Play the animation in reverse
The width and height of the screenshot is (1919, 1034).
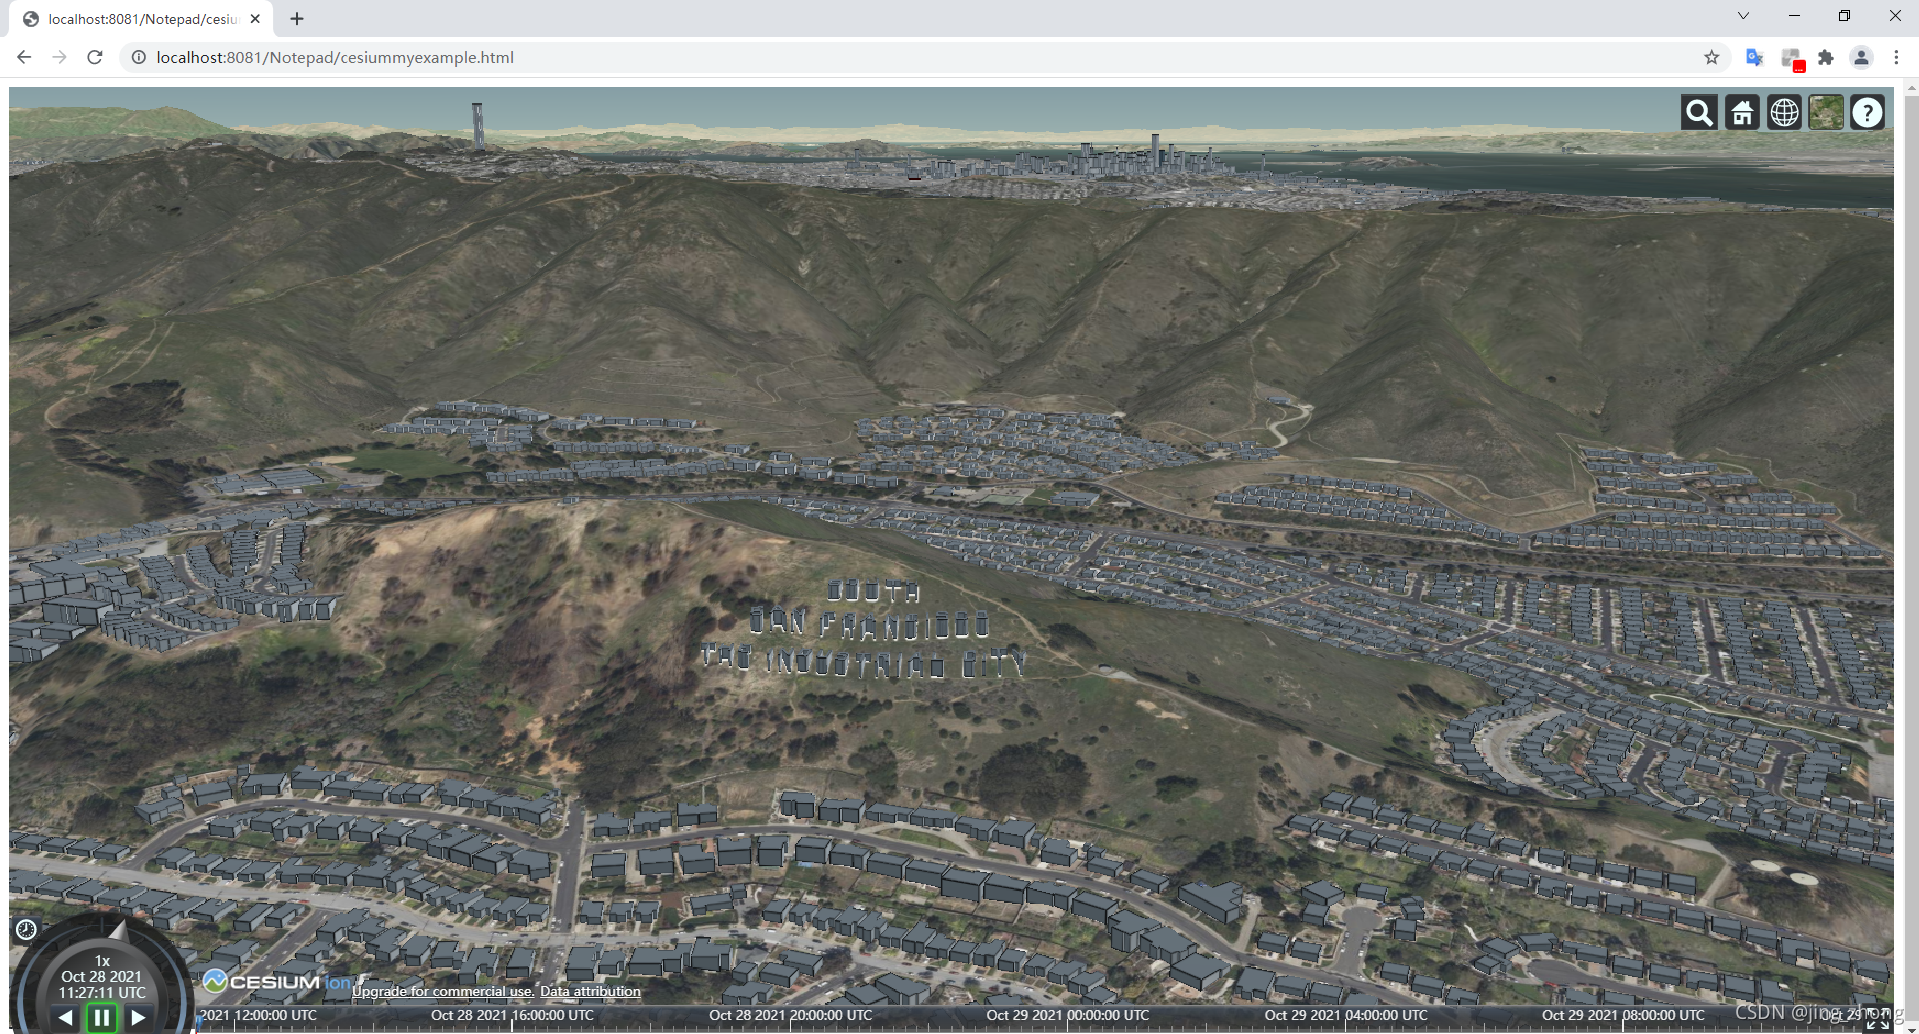pos(65,1018)
